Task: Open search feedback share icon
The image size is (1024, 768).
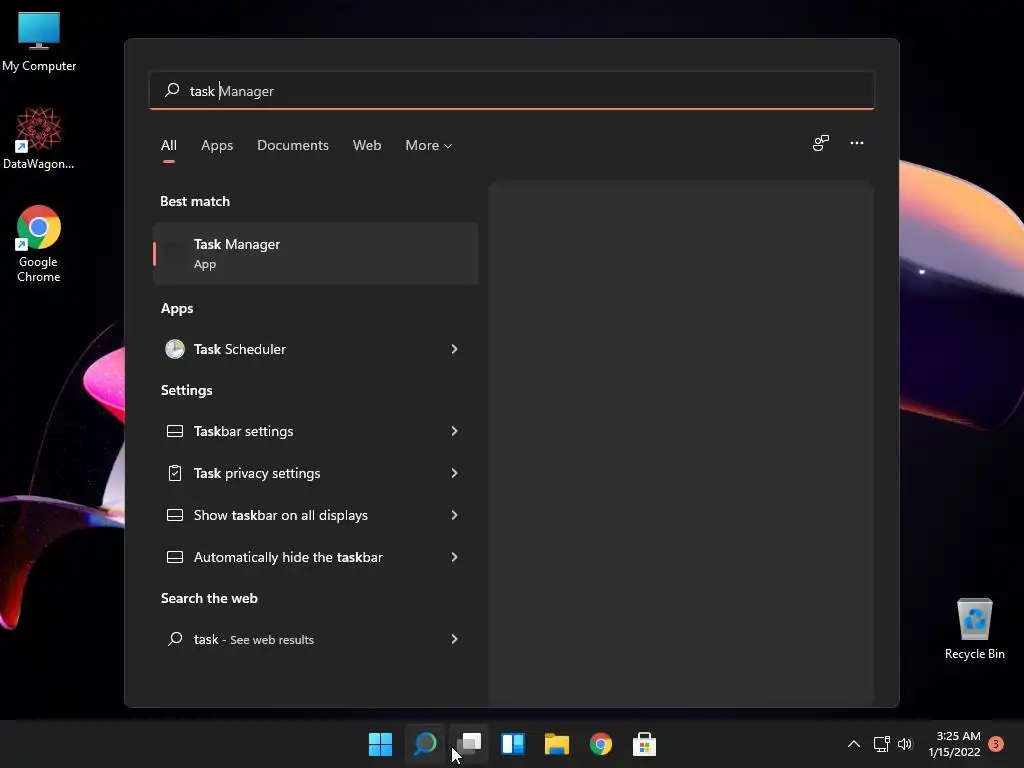Action: (x=821, y=143)
